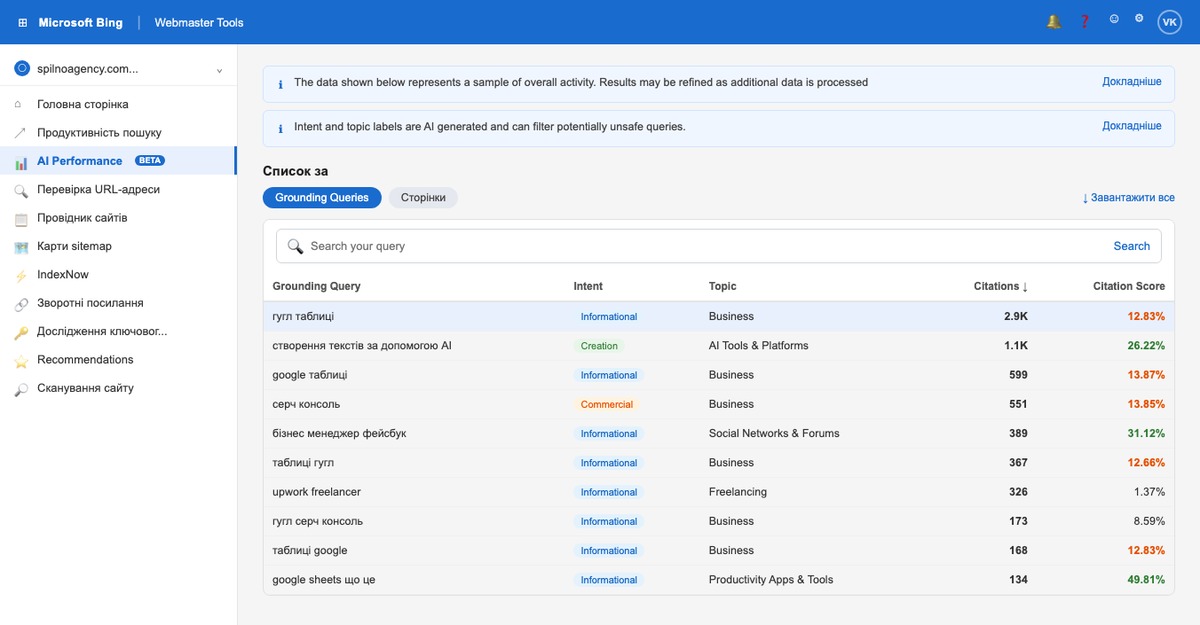Viewport: 1200px width, 625px height.
Task: Click the smiley feedback icon
Action: coord(1114,19)
